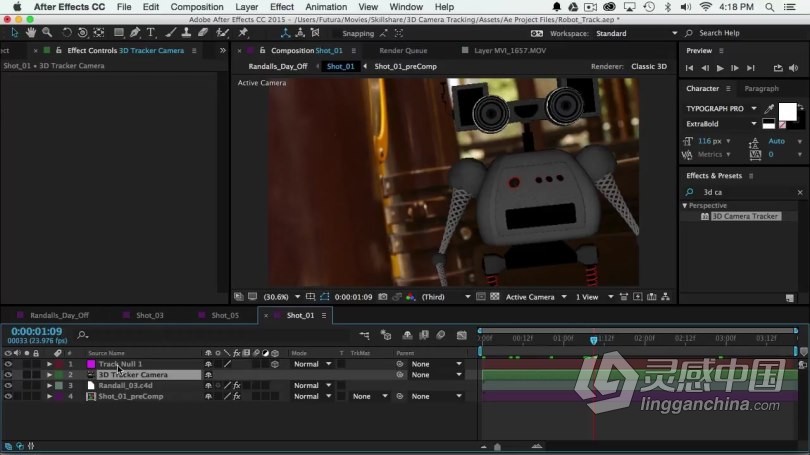Image resolution: width=810 pixels, height=455 pixels.
Task: Open the Workspace Standard dropdown
Action: (x=636, y=34)
